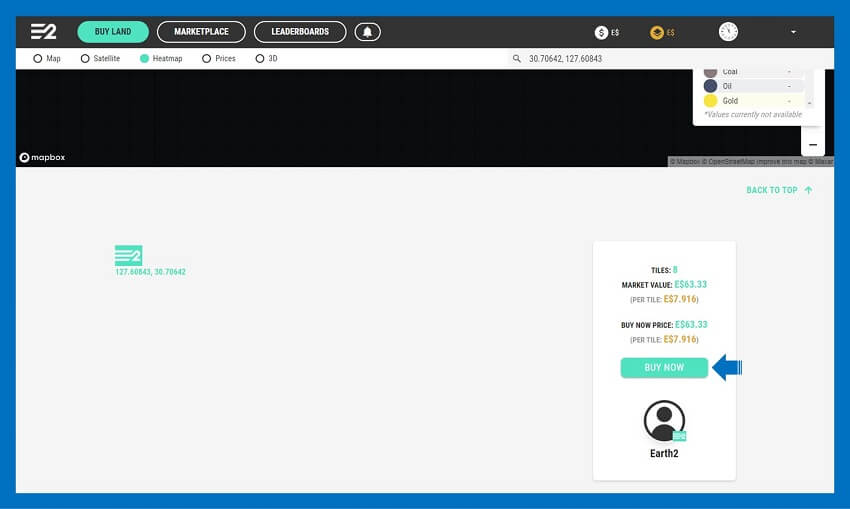Click the Gold row label in legend
Viewport: 850px width, 509px height.
[x=730, y=101]
